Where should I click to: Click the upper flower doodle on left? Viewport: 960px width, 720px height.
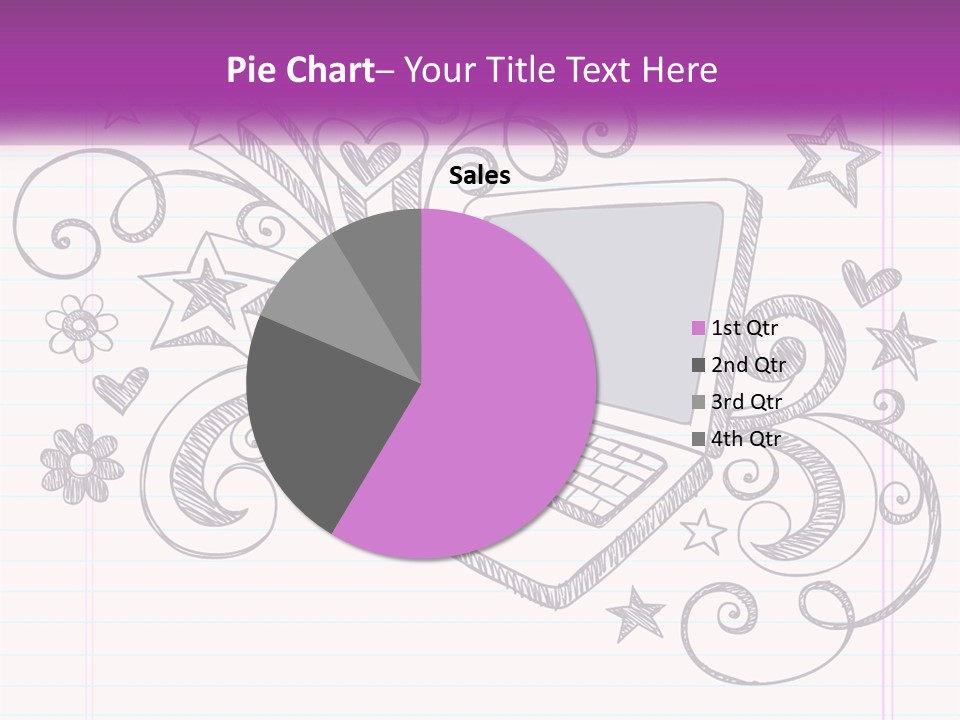pyautogui.click(x=81, y=327)
